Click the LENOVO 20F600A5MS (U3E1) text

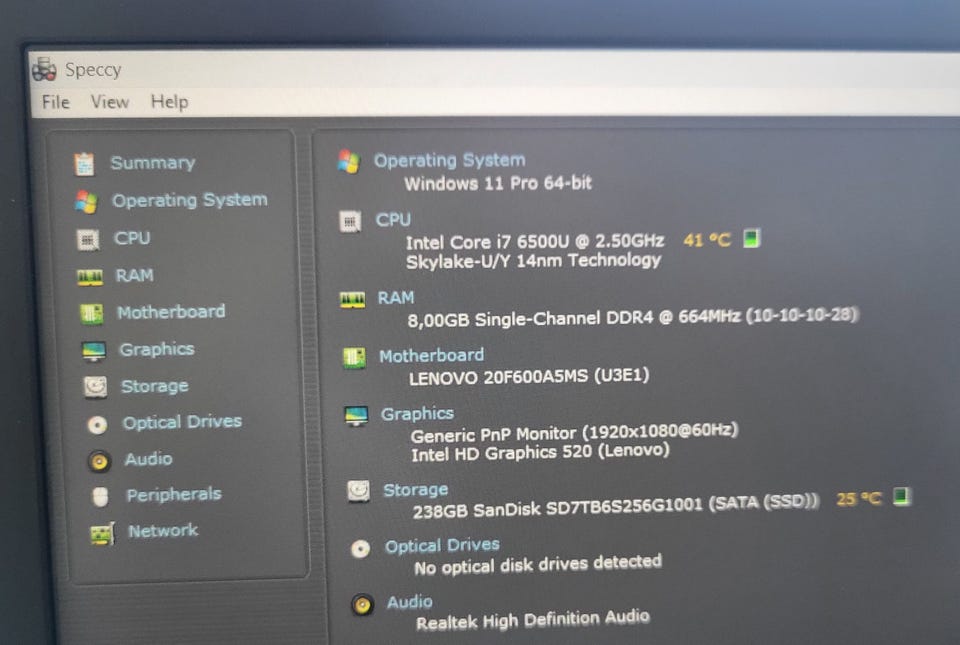[x=529, y=376]
